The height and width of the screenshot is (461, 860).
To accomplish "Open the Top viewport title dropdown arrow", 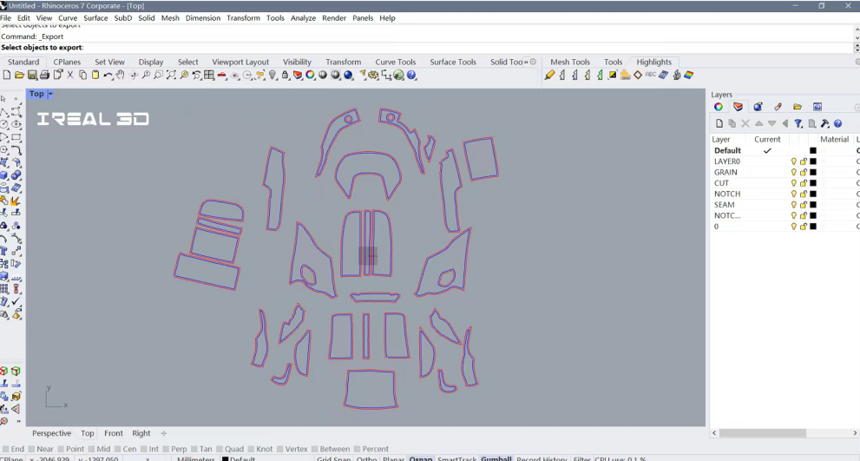I will click(x=50, y=94).
